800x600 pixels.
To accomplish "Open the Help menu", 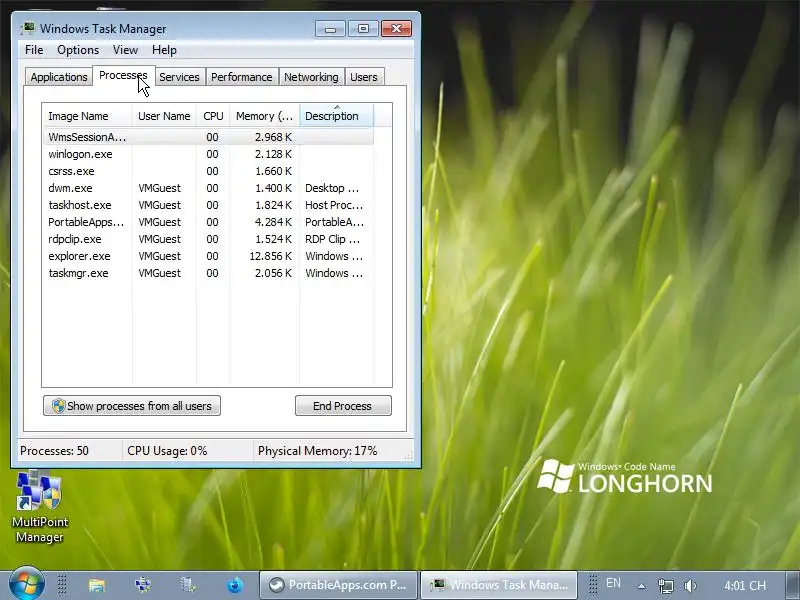I will (x=164, y=50).
